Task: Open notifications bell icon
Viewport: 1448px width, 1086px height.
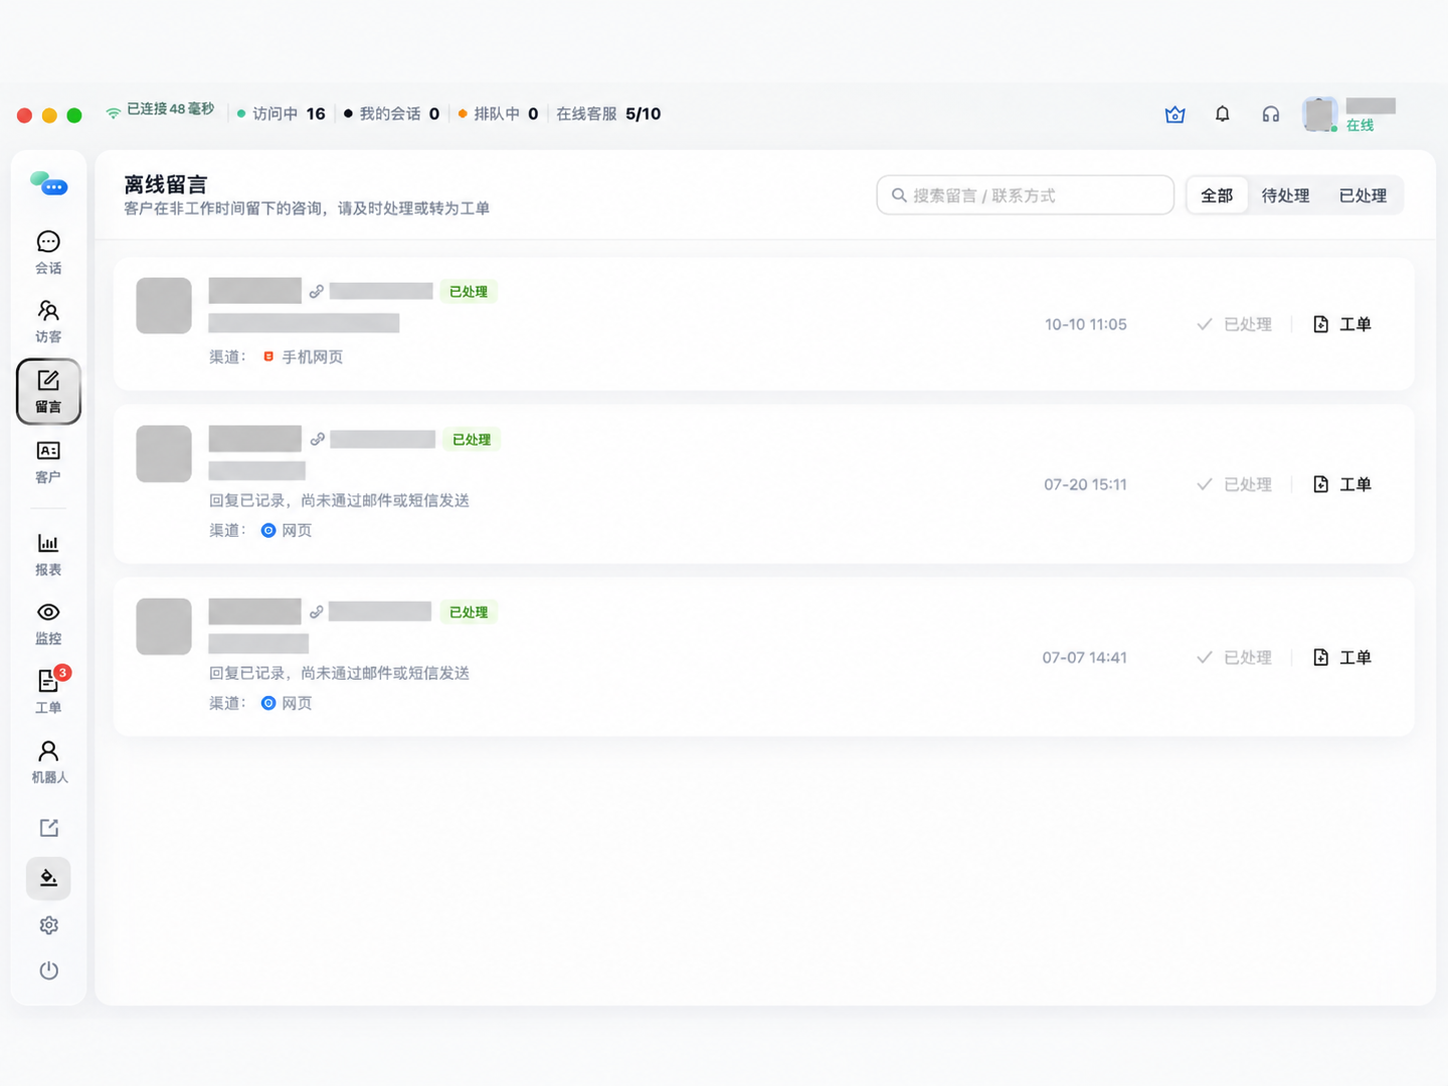Action: click(x=1222, y=114)
